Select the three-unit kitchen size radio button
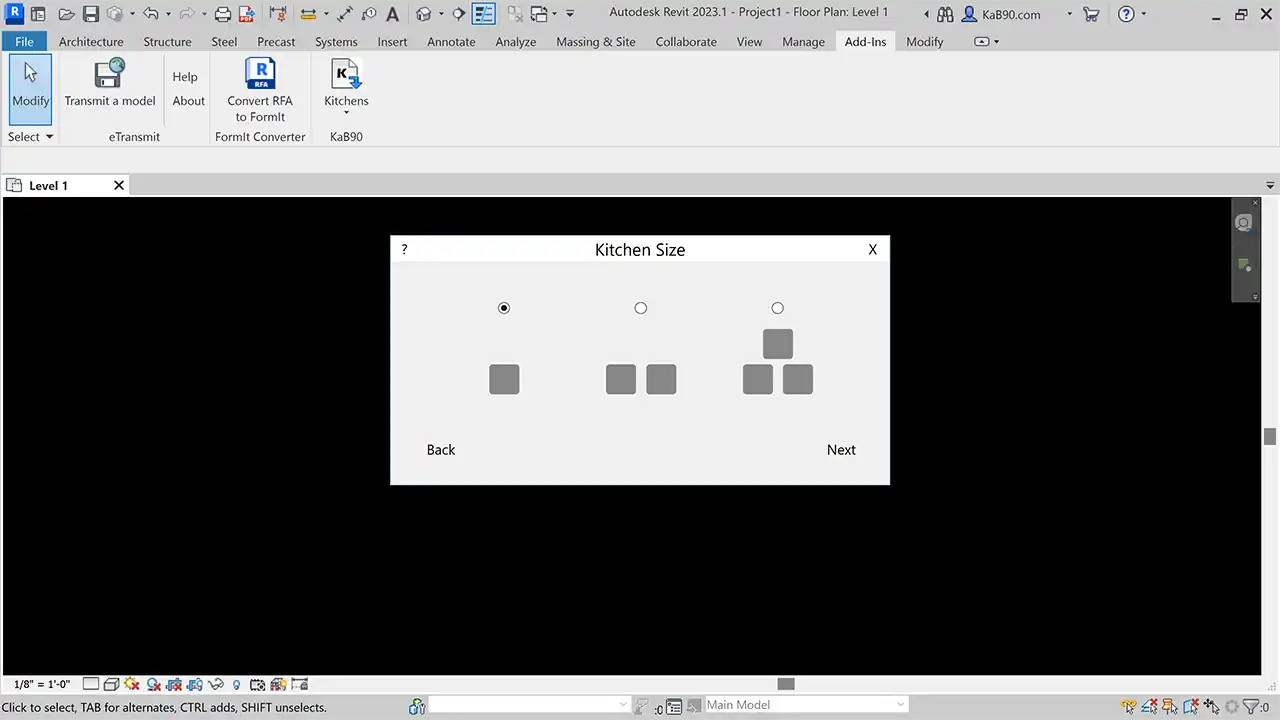 (778, 308)
